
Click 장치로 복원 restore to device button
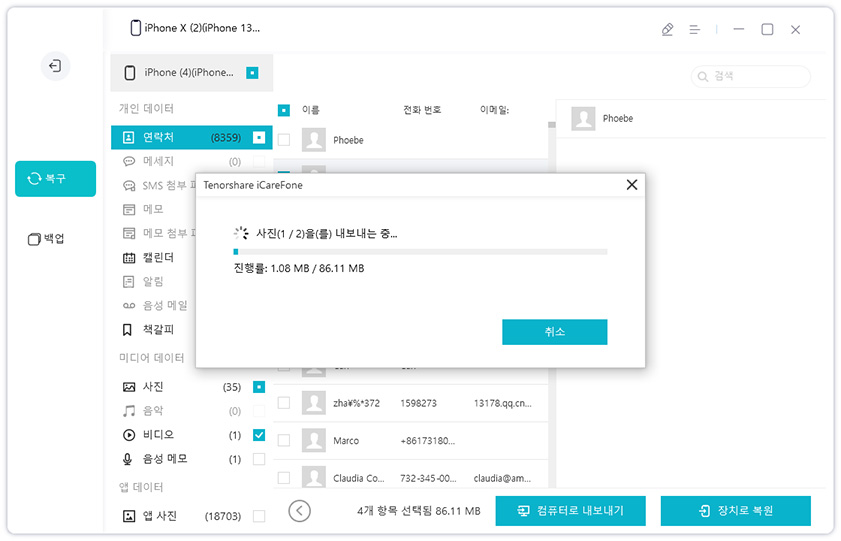pyautogui.click(x=735, y=511)
